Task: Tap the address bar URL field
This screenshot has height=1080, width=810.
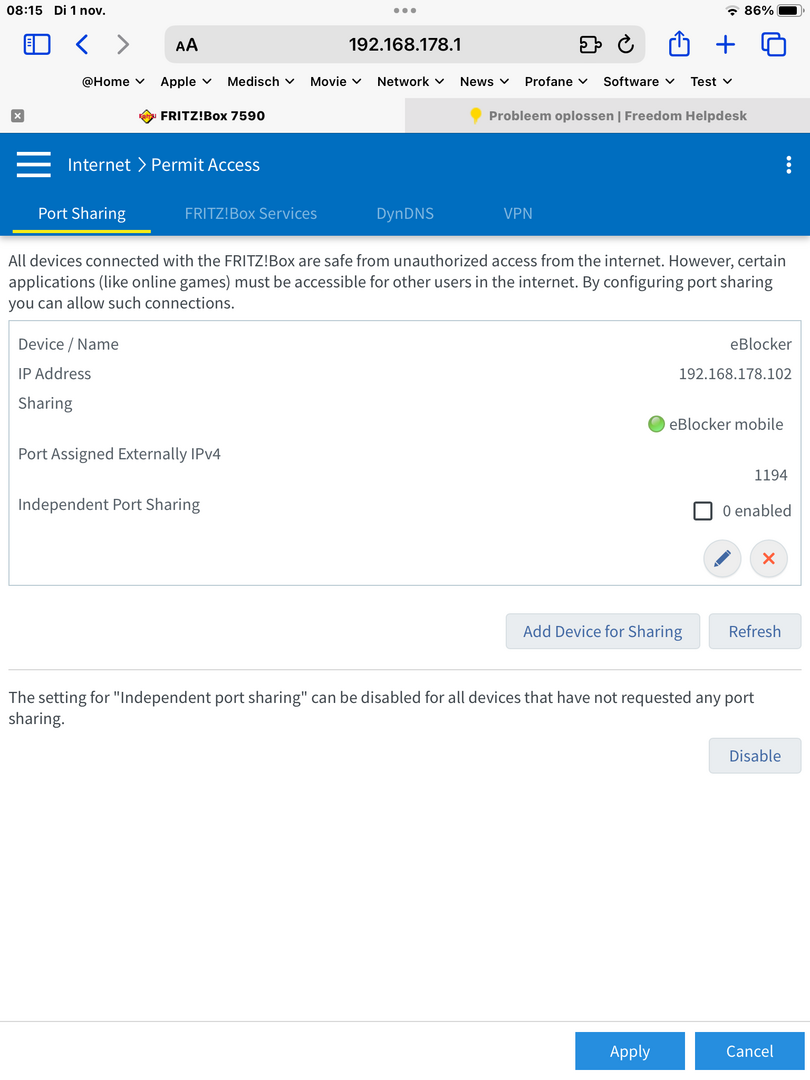Action: tap(405, 45)
